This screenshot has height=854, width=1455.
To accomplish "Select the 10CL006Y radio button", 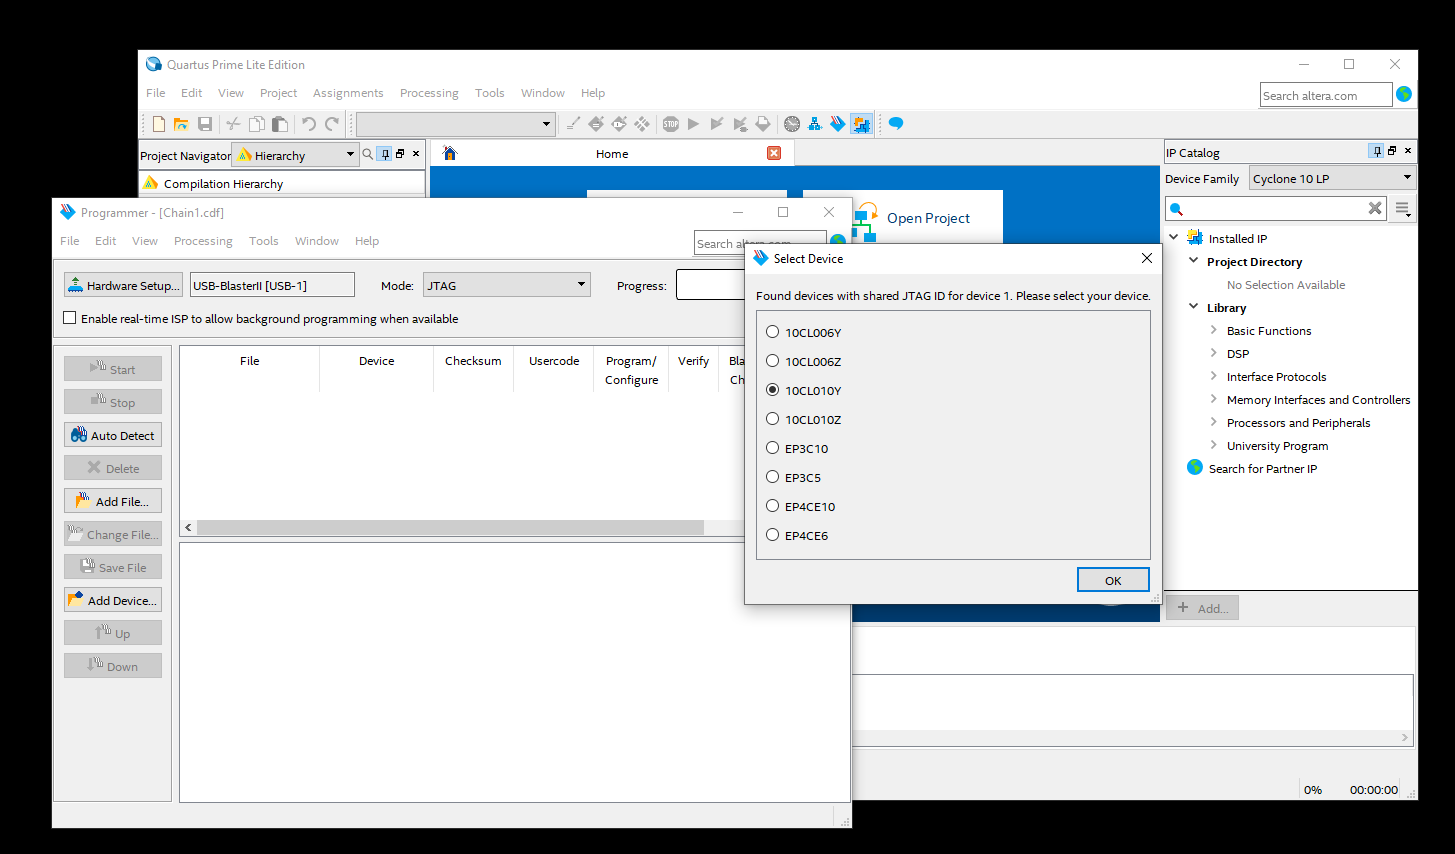I will click(x=772, y=332).
